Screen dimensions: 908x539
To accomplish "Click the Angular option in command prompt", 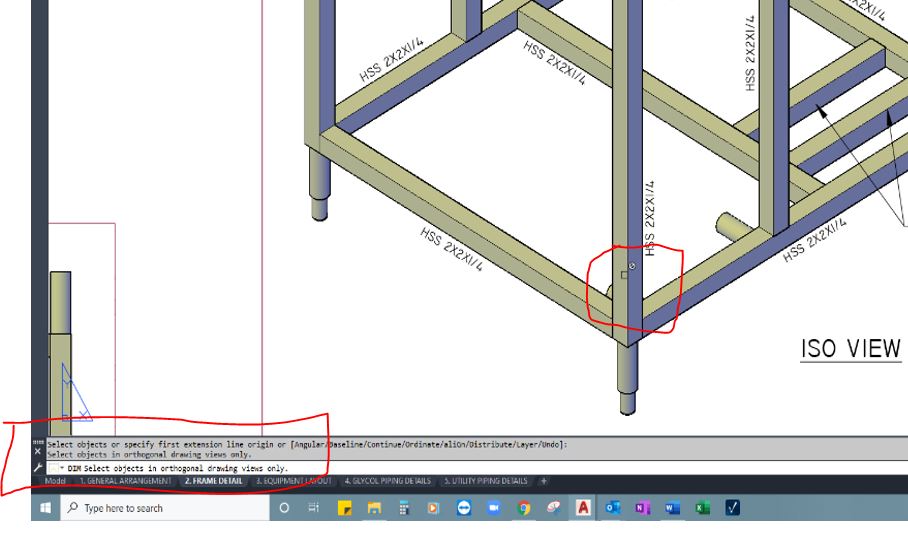I will click(309, 445).
